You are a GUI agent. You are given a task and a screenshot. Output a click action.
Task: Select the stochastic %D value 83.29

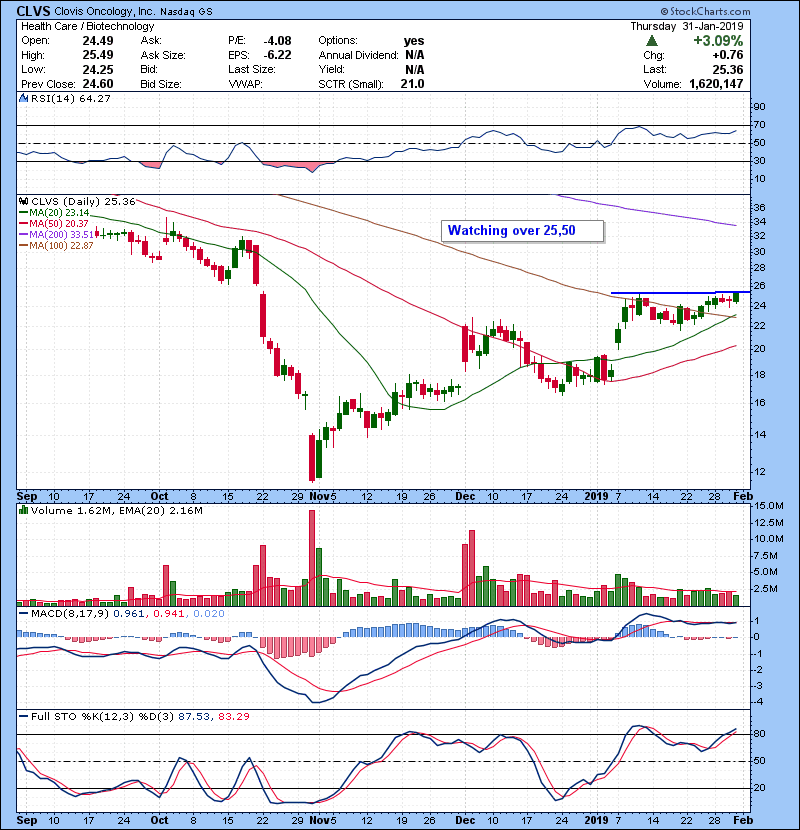point(233,716)
